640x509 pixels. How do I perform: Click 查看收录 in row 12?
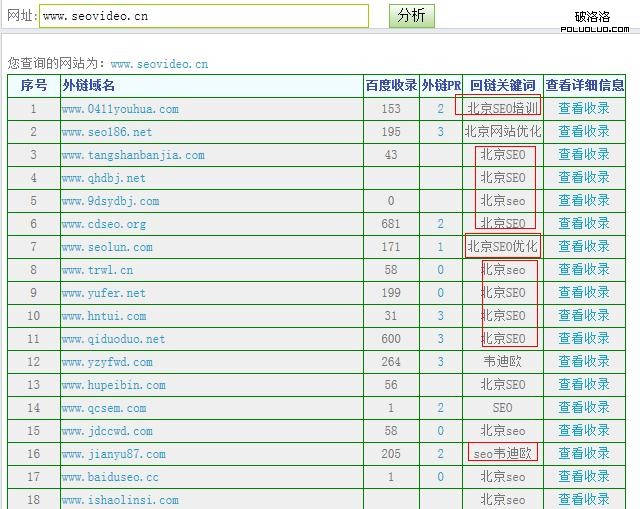(x=583, y=362)
